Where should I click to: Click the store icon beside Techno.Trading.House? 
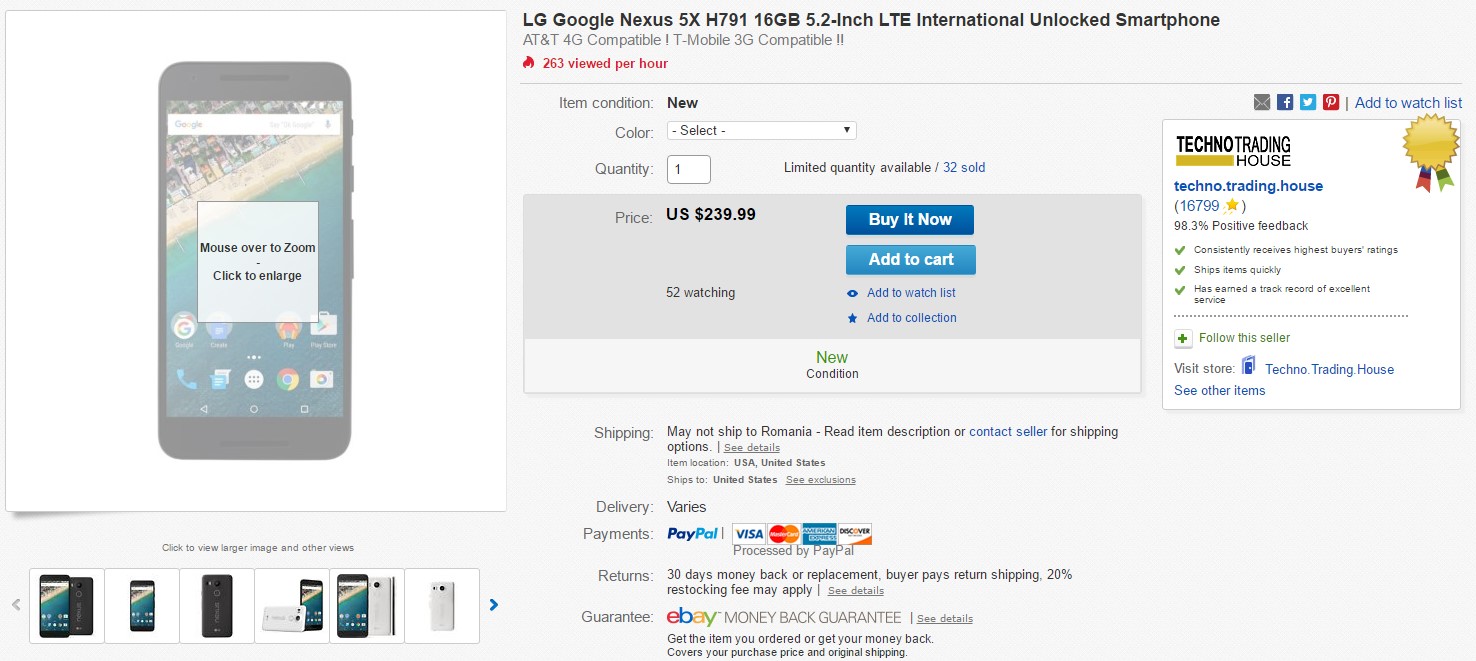coord(1249,366)
